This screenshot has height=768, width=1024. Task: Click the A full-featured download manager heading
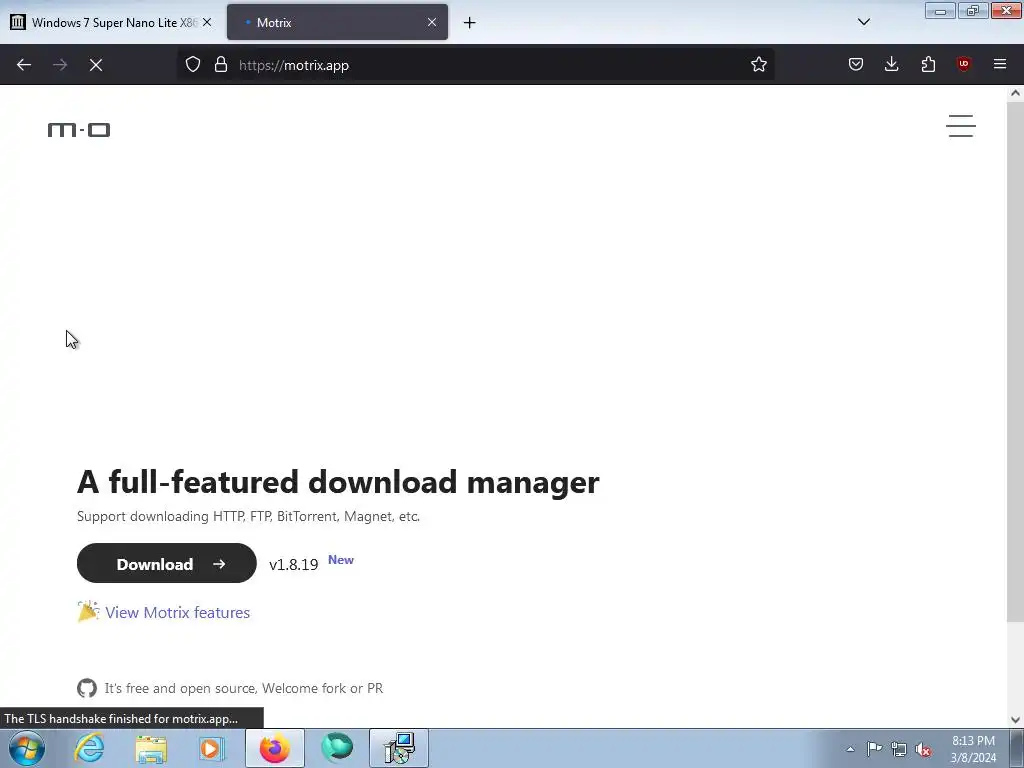[x=338, y=482]
